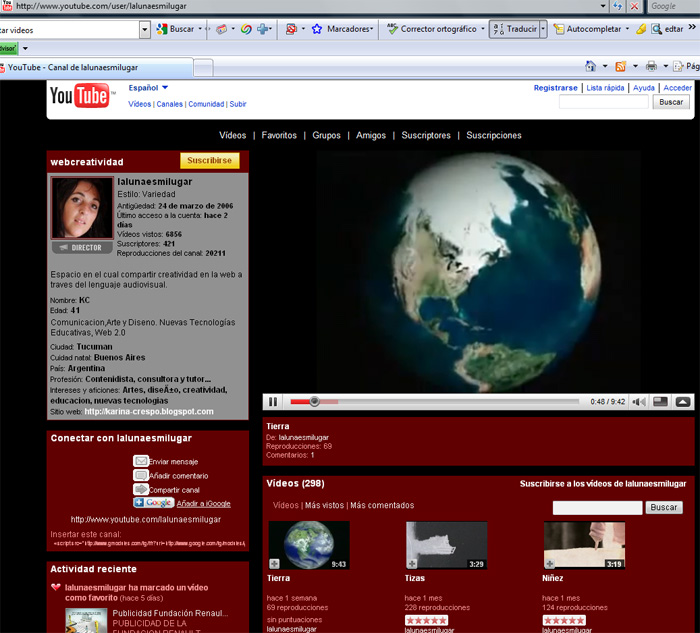Screen dimensions: 700x633
Task: Click the video progress scrubber handle
Action: (x=314, y=401)
